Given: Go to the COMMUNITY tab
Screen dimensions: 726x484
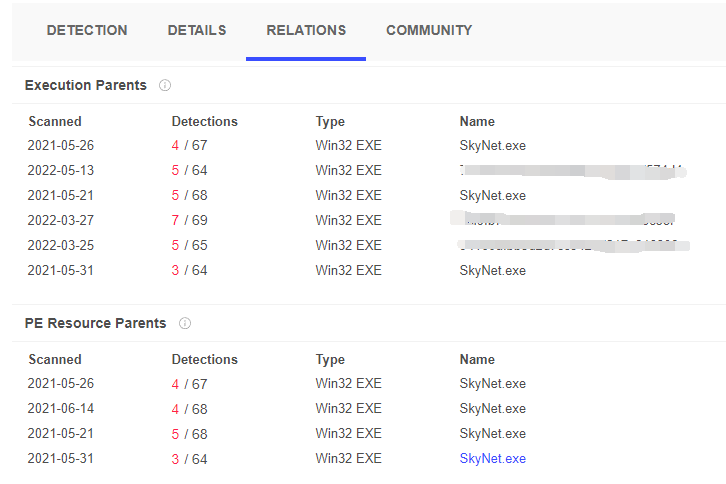Looking at the screenshot, I should [429, 31].
